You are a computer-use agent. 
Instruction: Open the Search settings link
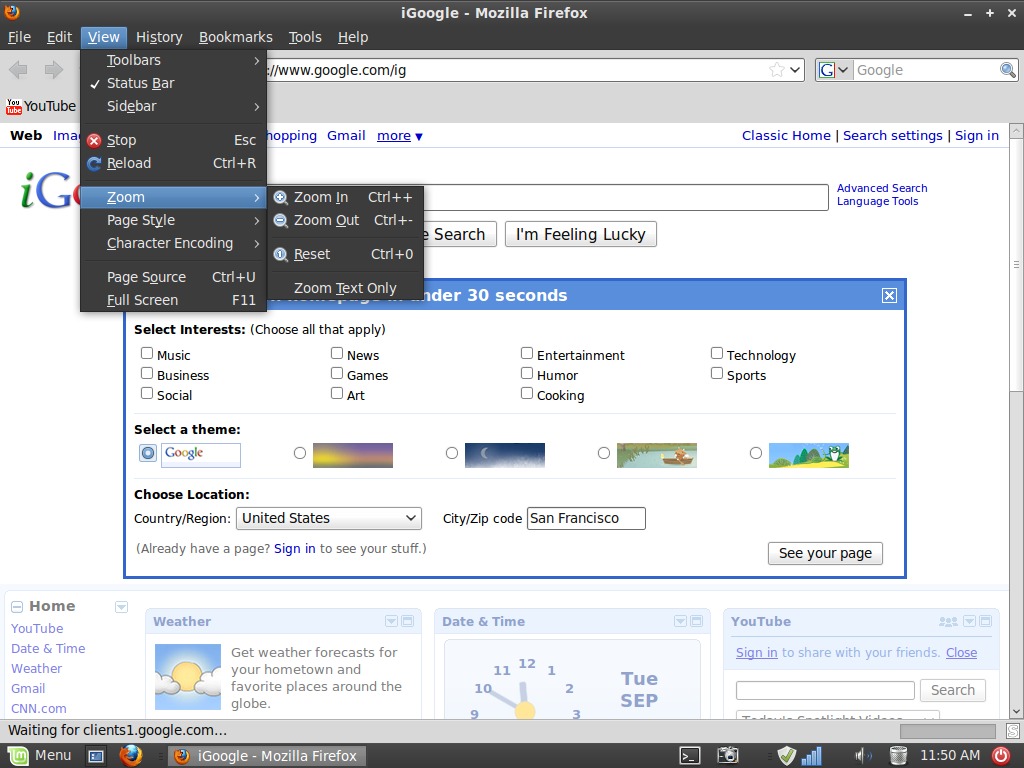click(893, 136)
